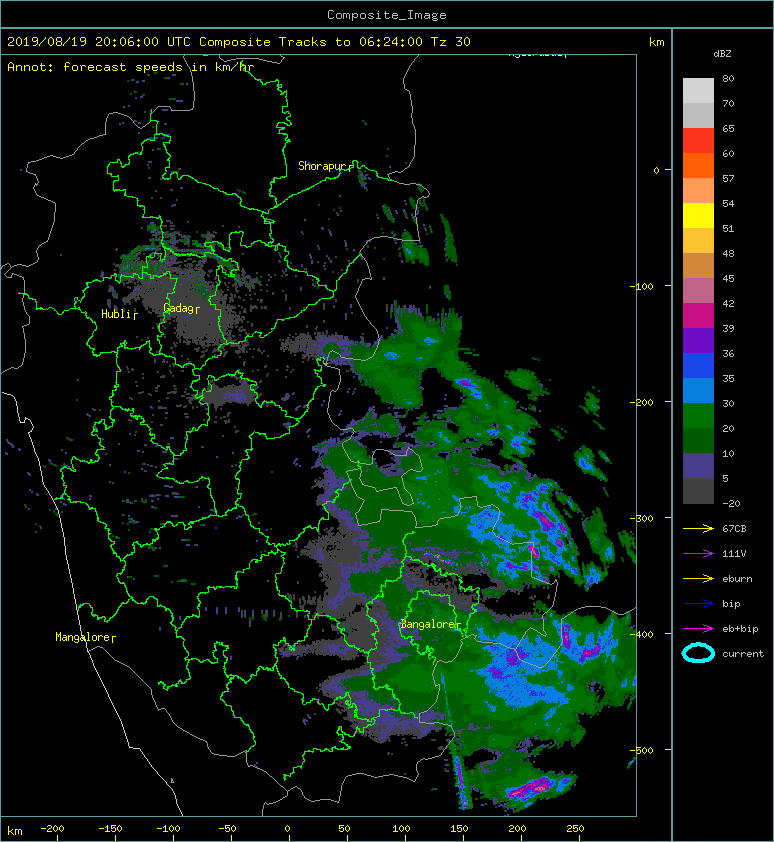The image size is (774, 842).
Task: Select the dark orange swatch between 60 and 57
Action: click(698, 165)
